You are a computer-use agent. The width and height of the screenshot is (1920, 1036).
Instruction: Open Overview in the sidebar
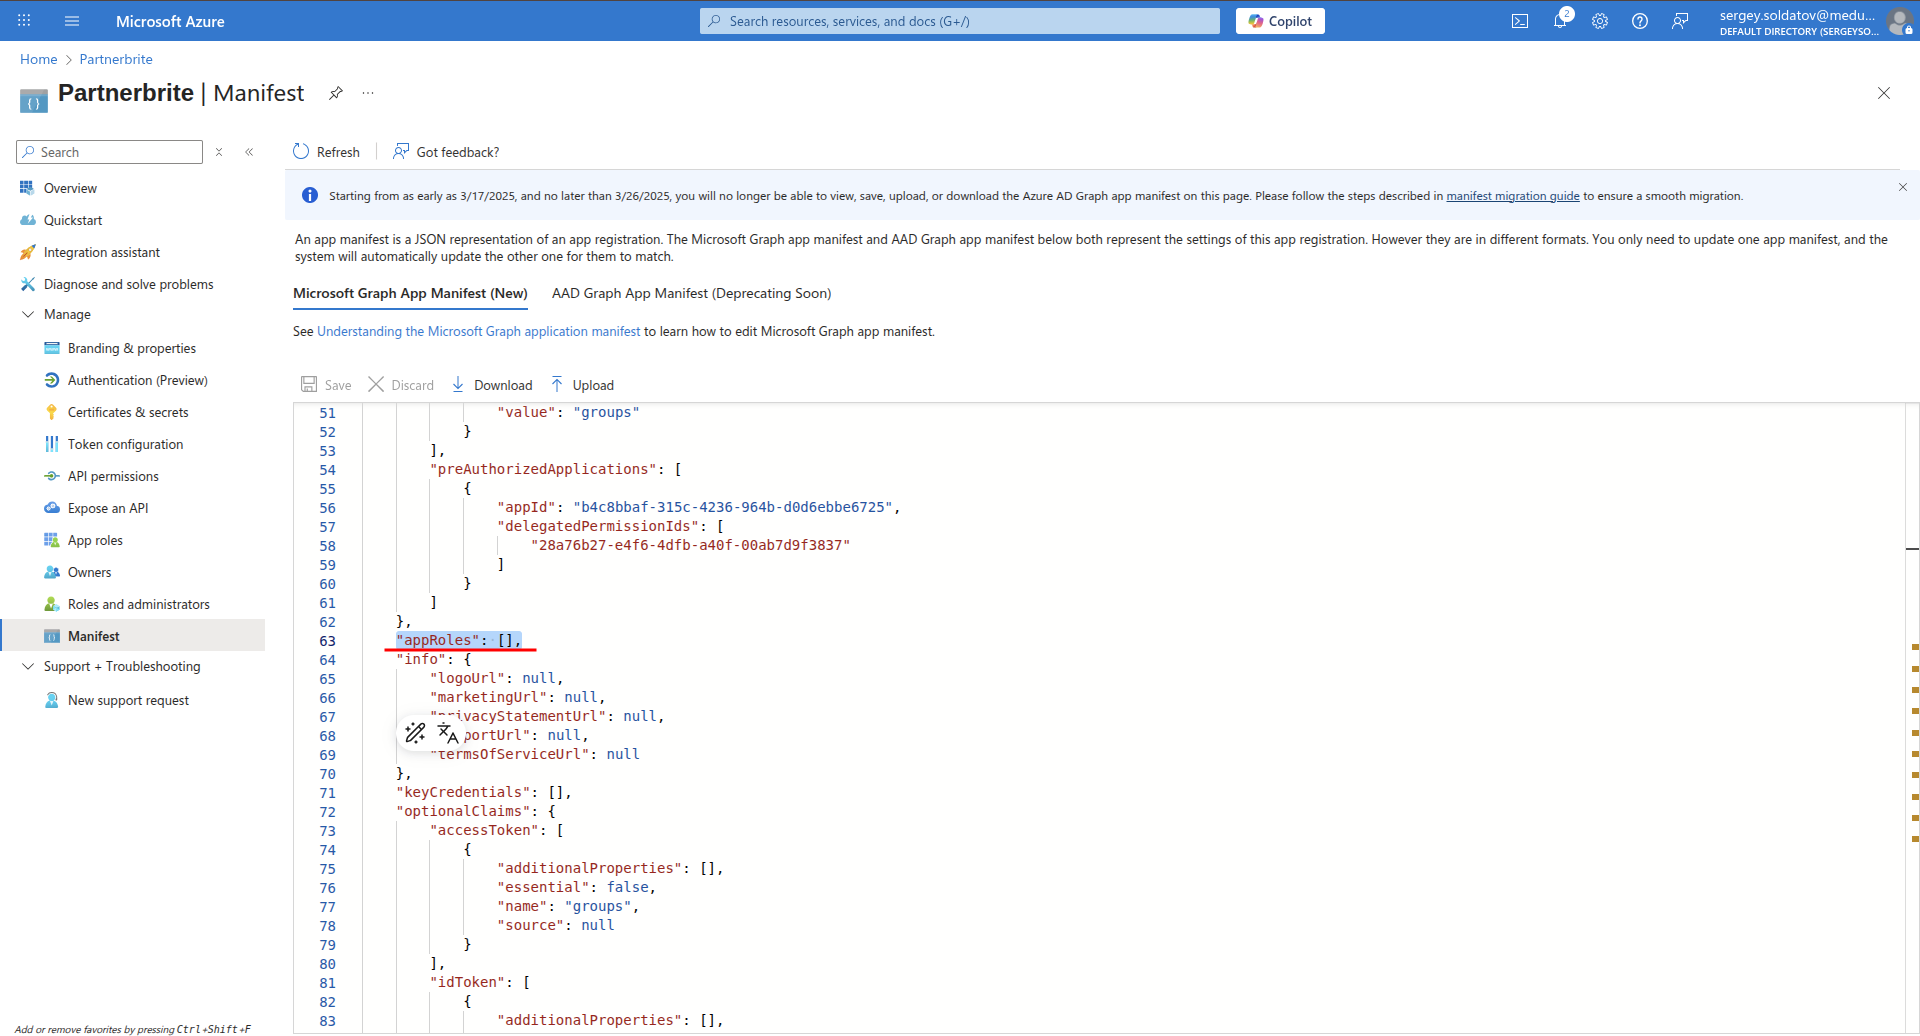pos(70,188)
